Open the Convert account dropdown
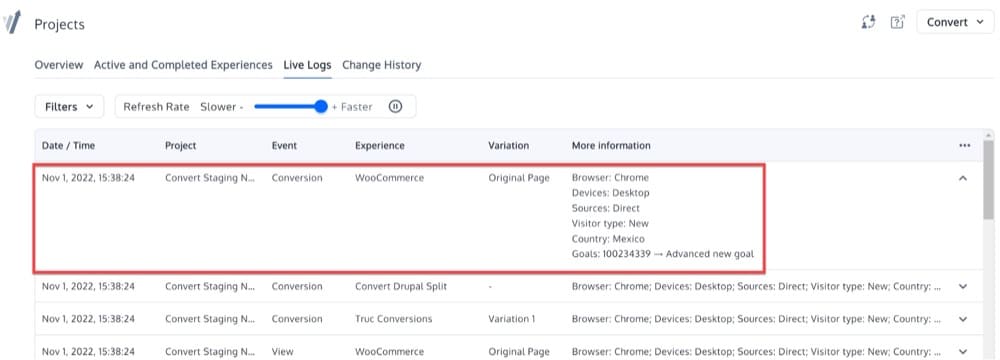The width and height of the screenshot is (1000, 360). (x=955, y=22)
